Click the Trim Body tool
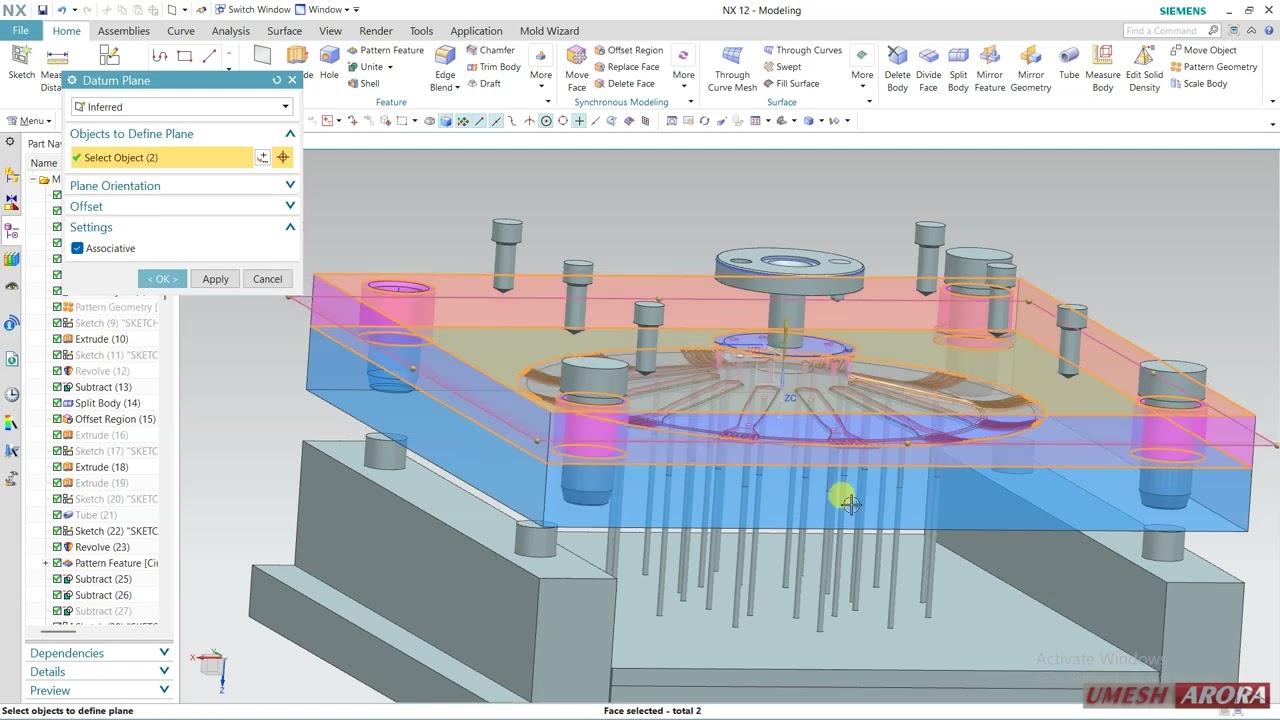Viewport: 1280px width, 720px height. click(491, 67)
